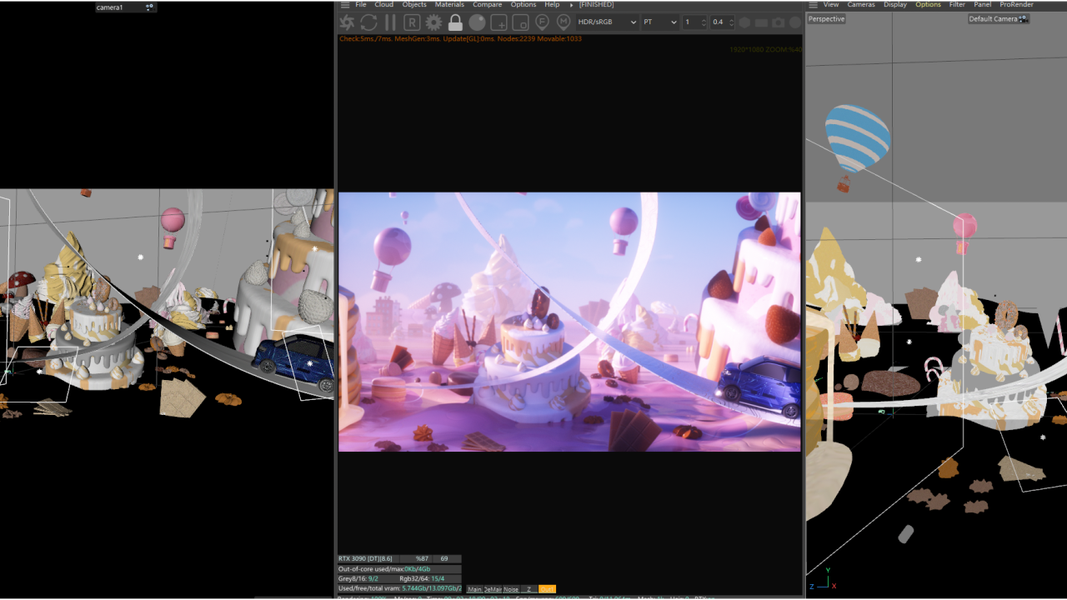1067x600 pixels.
Task: Toggle the lock resolution padlock icon
Action: click(x=455, y=22)
